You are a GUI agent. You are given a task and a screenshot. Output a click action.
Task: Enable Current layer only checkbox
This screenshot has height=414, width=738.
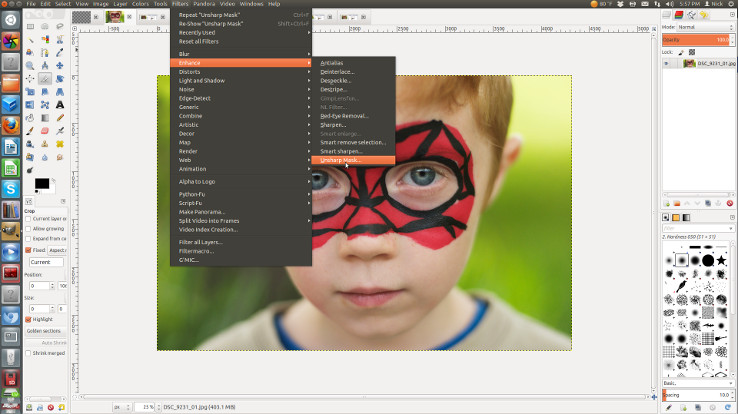pyautogui.click(x=28, y=219)
